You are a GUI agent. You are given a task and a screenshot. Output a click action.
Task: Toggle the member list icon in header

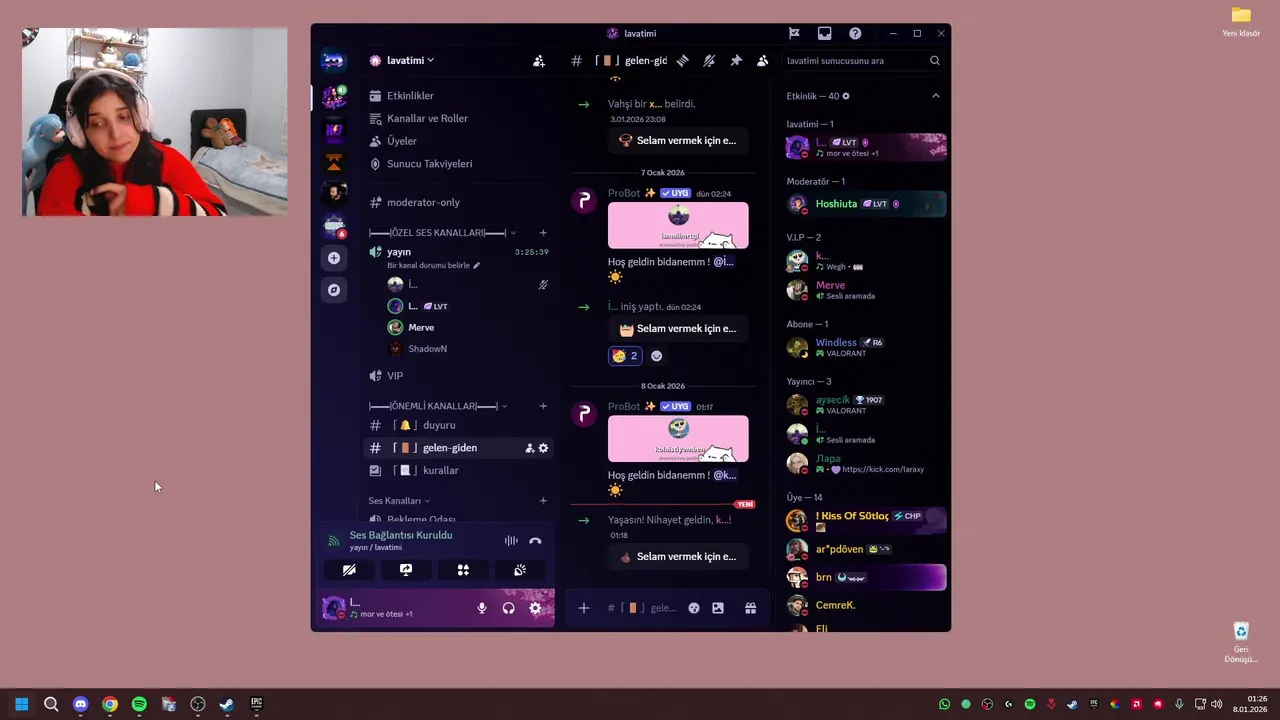coord(762,61)
